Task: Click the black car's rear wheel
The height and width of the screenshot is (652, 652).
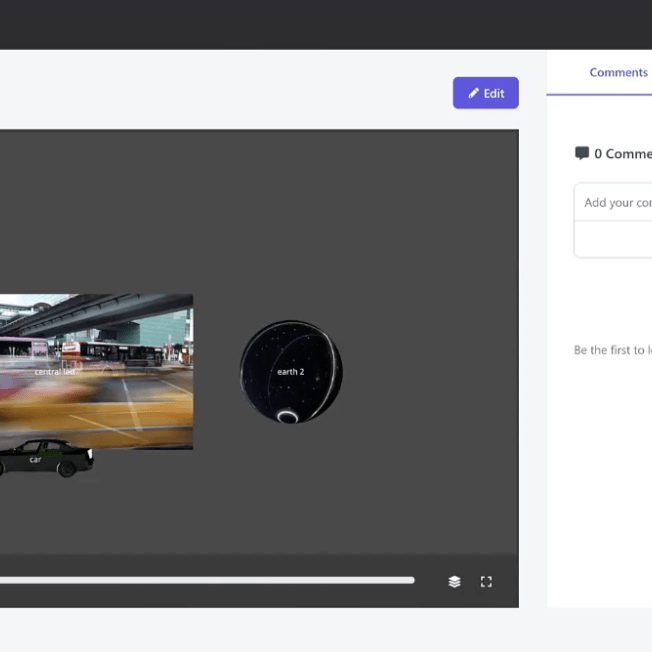Action: 68,468
